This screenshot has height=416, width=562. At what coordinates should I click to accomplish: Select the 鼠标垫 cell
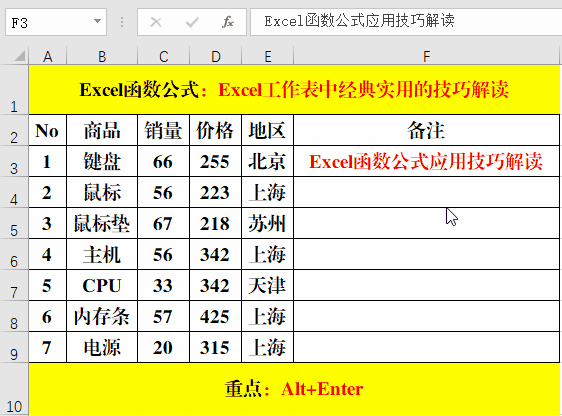pos(102,223)
